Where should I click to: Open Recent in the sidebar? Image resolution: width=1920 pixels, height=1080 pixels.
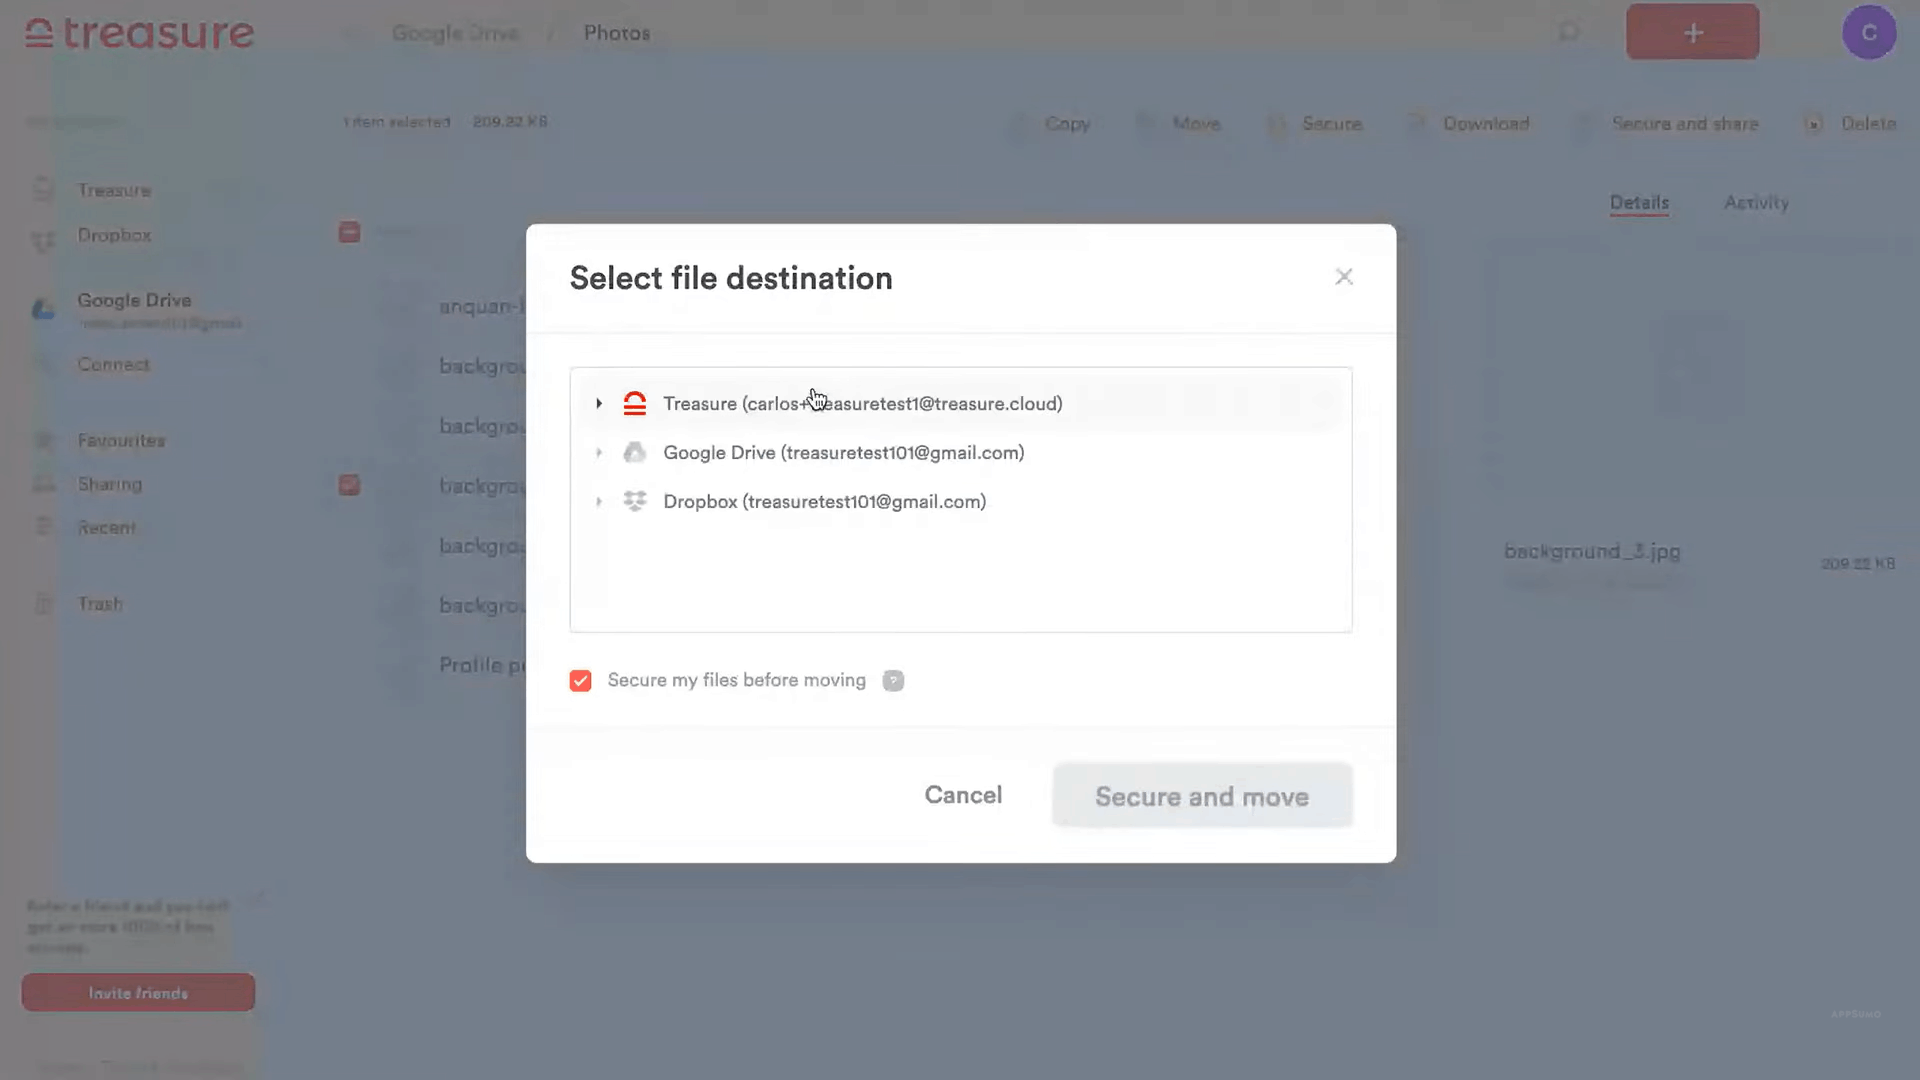coord(106,528)
